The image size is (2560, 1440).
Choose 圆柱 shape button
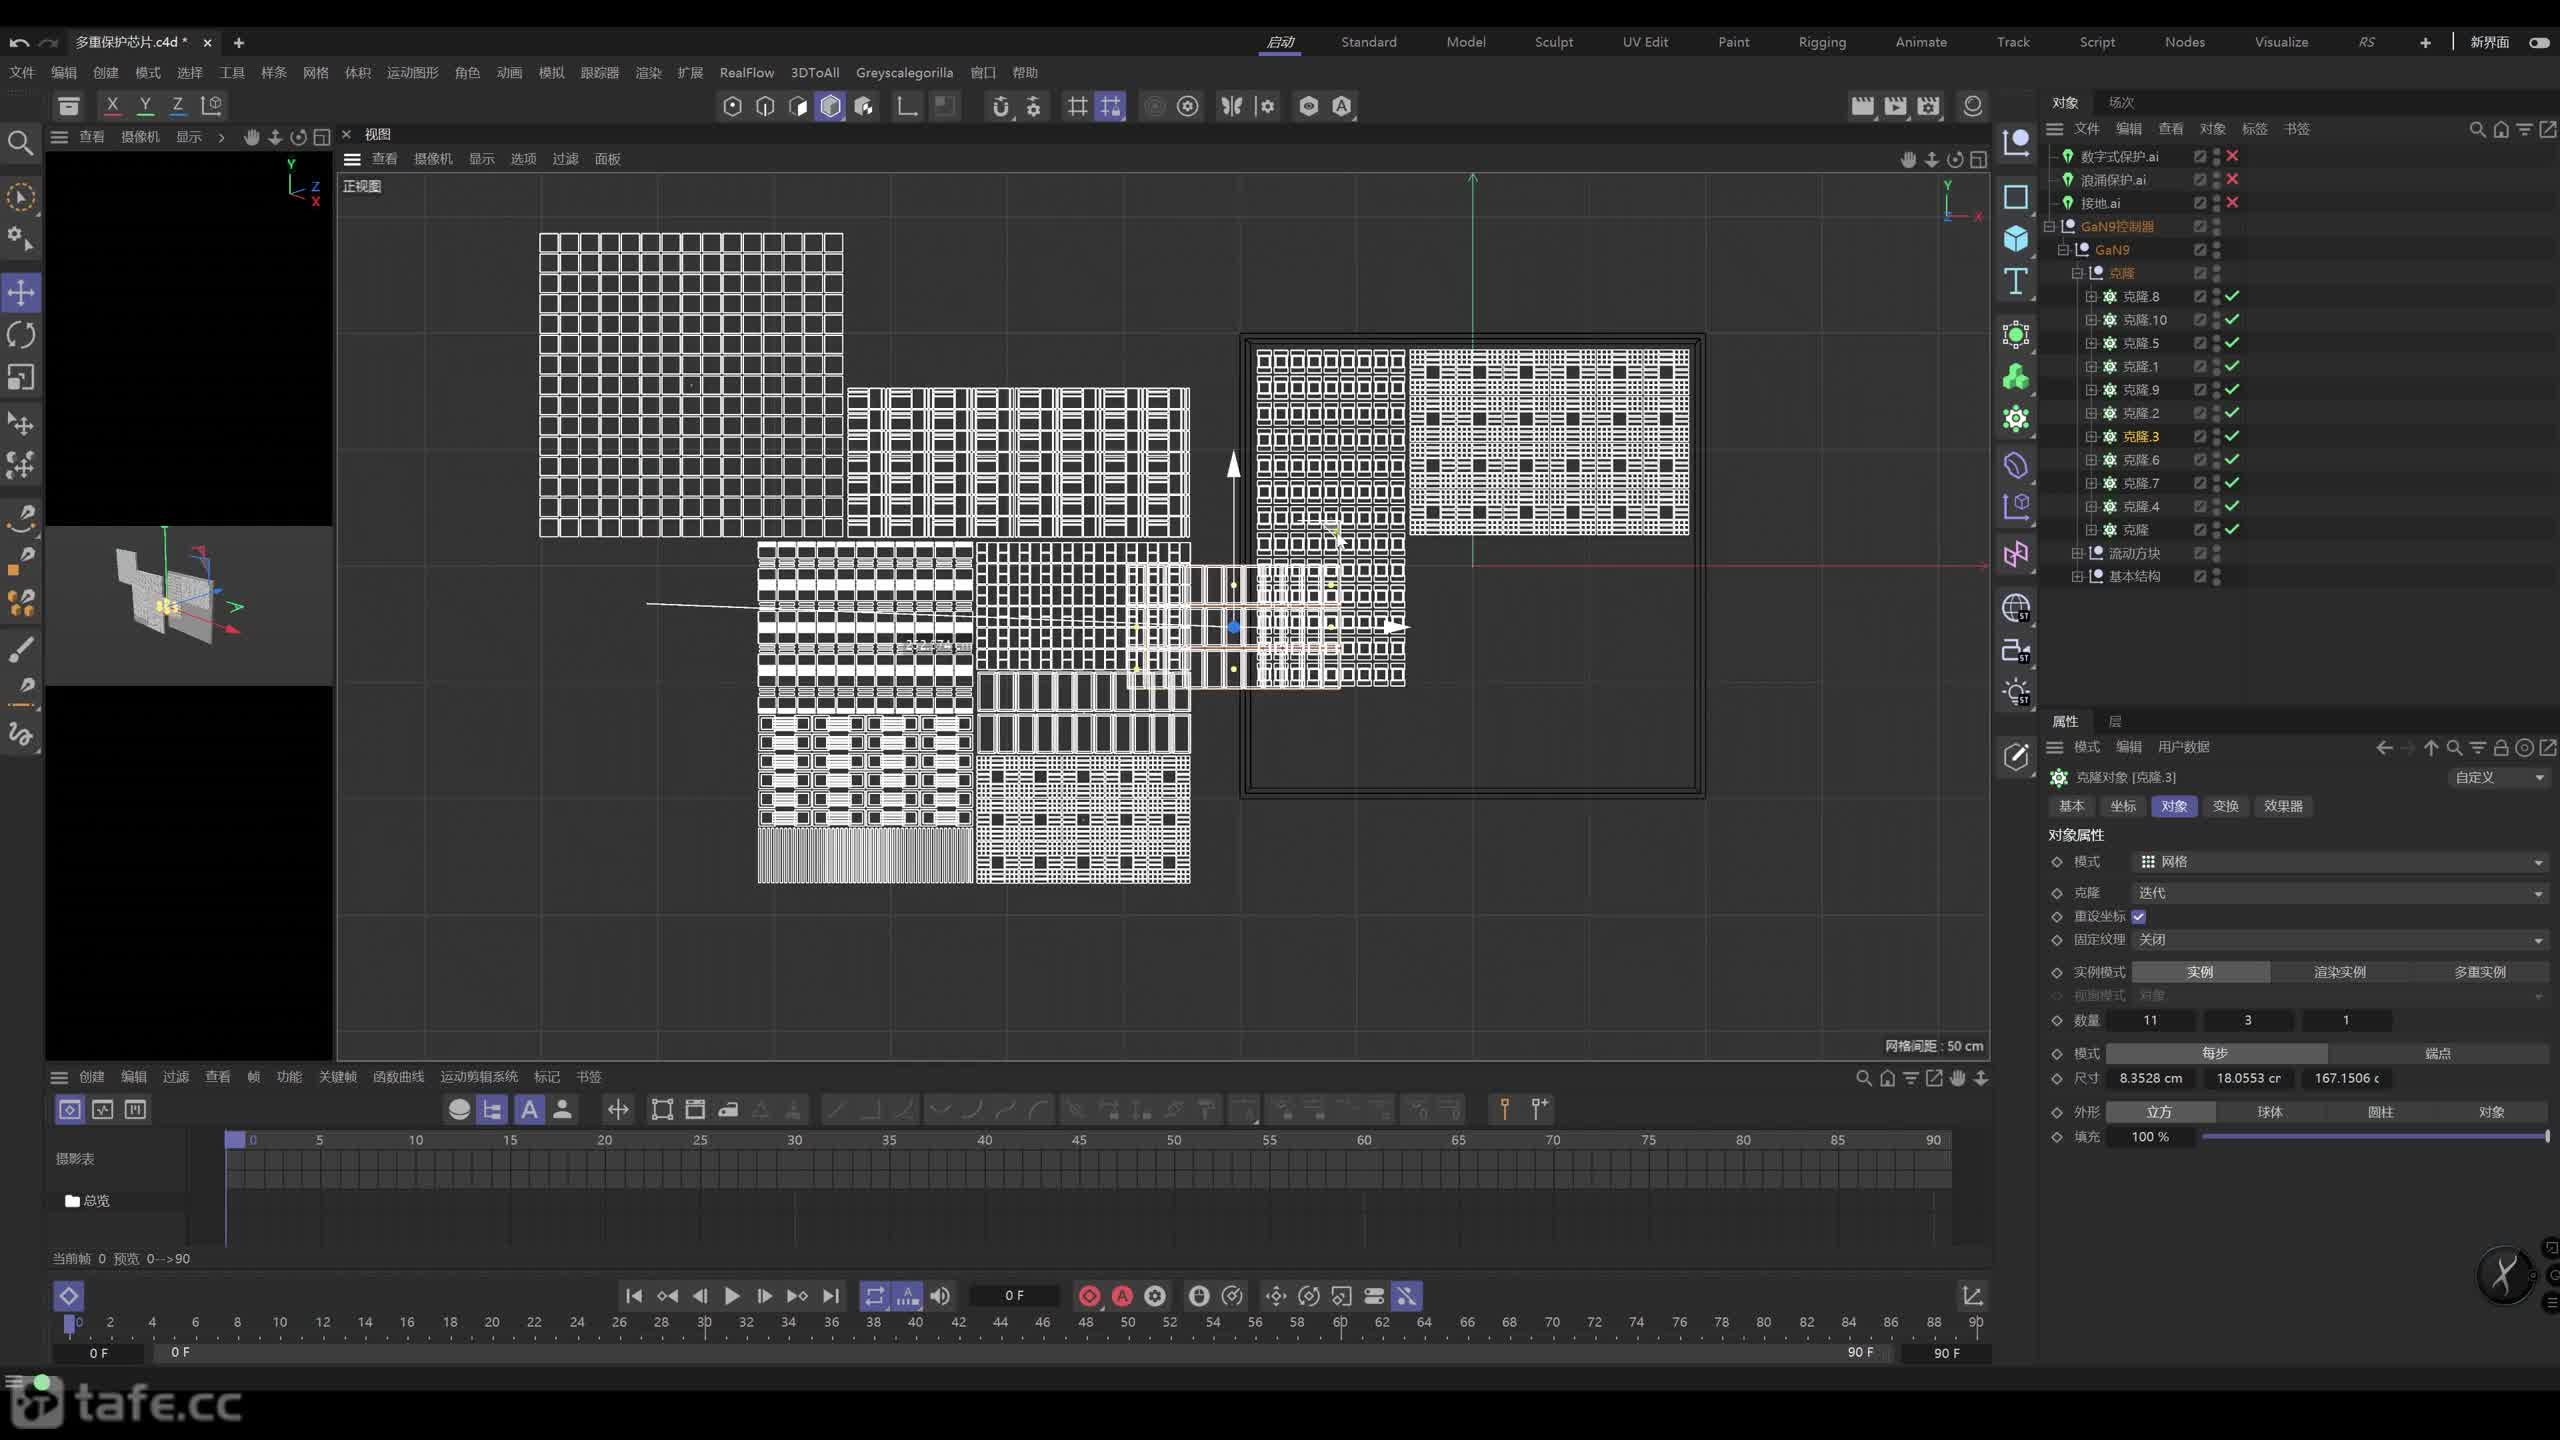(x=2381, y=1112)
